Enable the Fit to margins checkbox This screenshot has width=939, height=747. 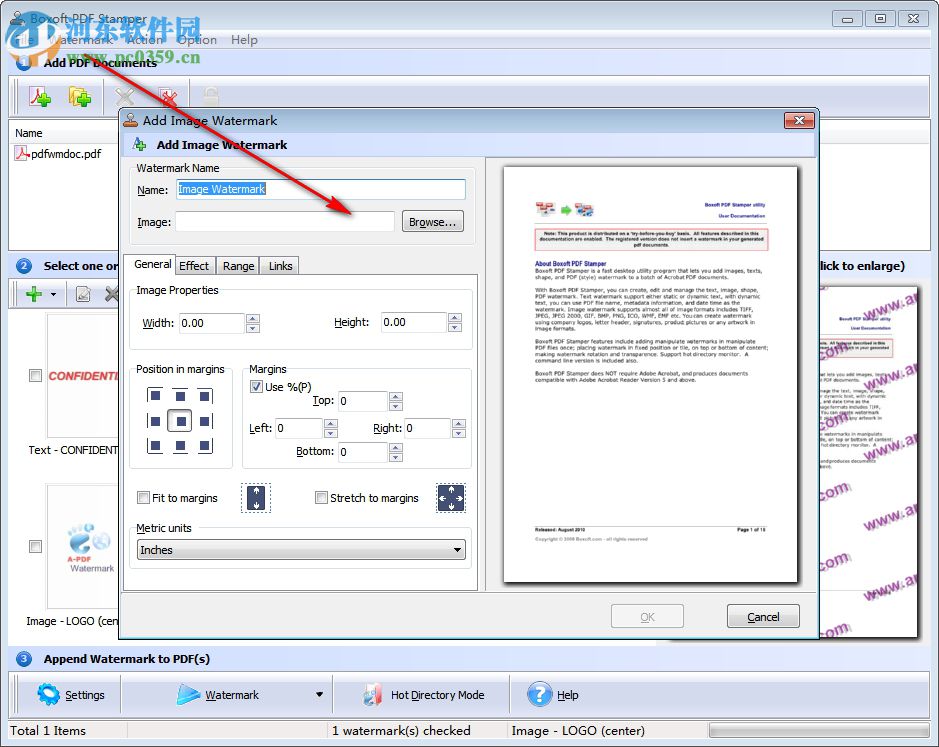point(143,497)
